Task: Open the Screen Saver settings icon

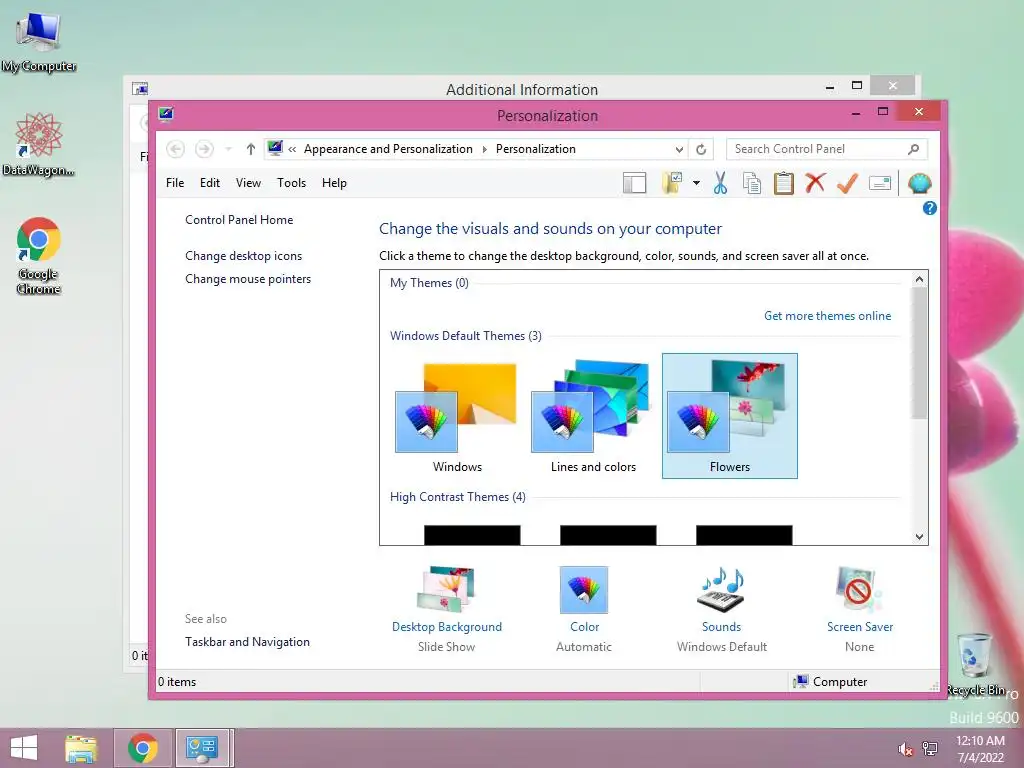Action: click(859, 590)
